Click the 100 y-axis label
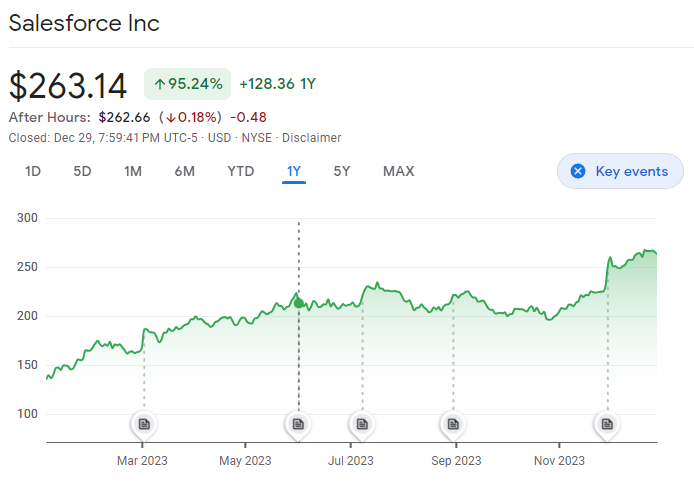Viewport: 694px width, 484px height. click(27, 414)
